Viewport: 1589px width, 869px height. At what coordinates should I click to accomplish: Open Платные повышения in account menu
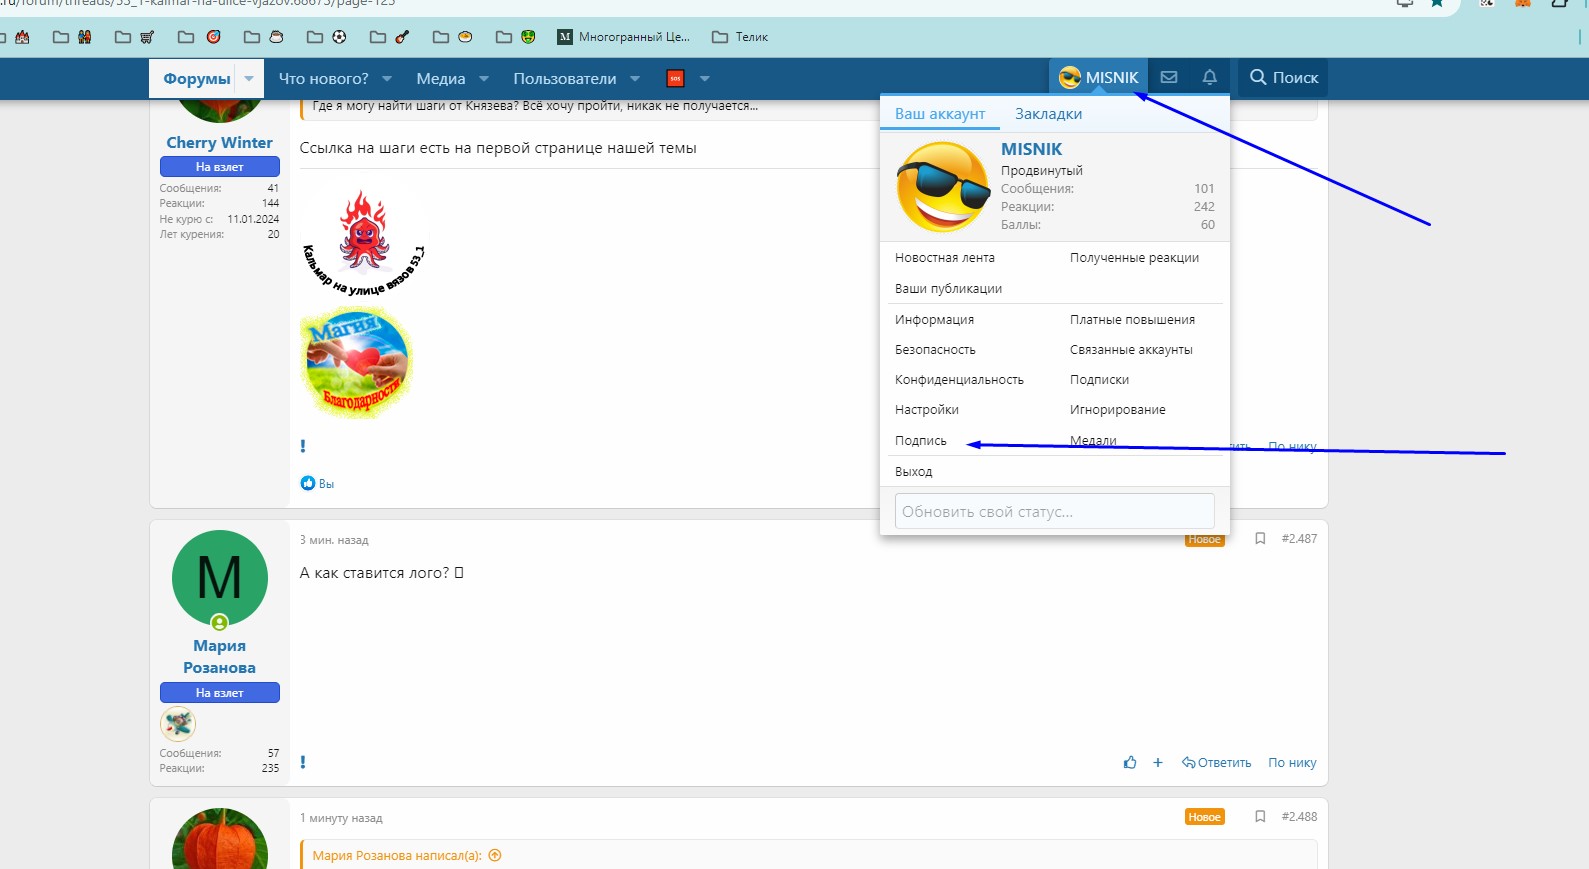pos(1132,319)
